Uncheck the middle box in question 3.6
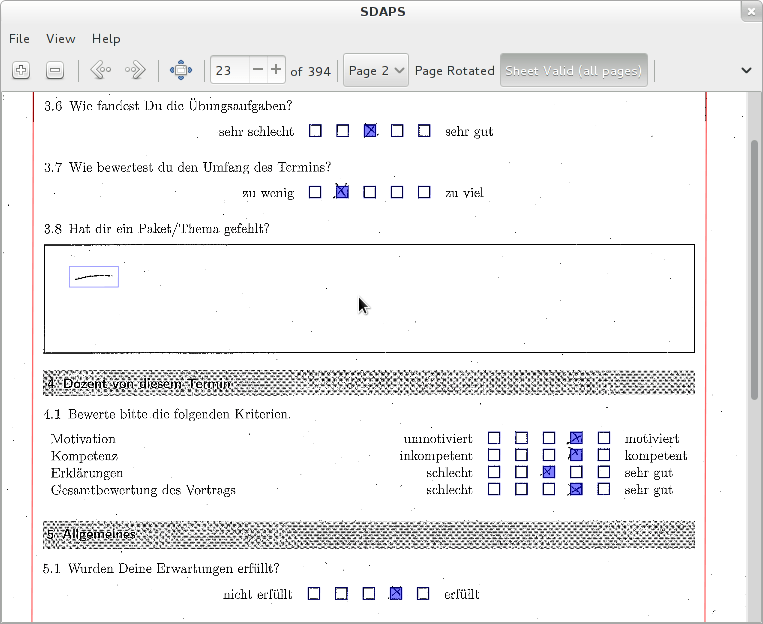763x624 pixels. click(x=370, y=131)
